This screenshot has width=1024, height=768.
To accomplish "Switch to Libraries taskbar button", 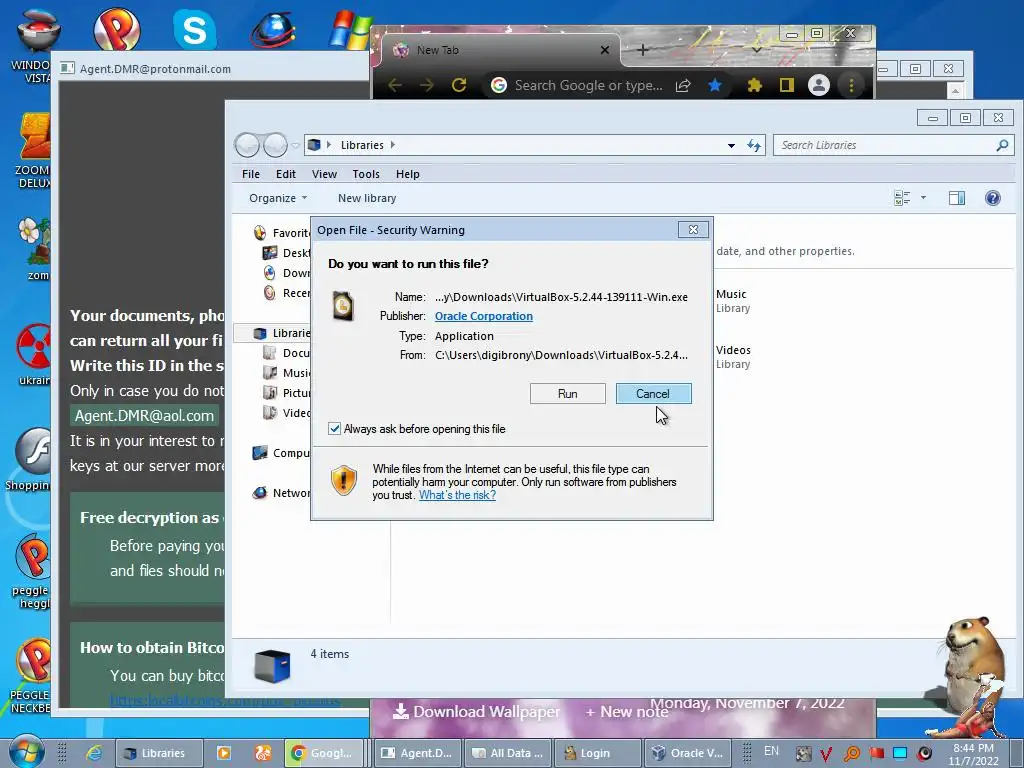I will [159, 753].
